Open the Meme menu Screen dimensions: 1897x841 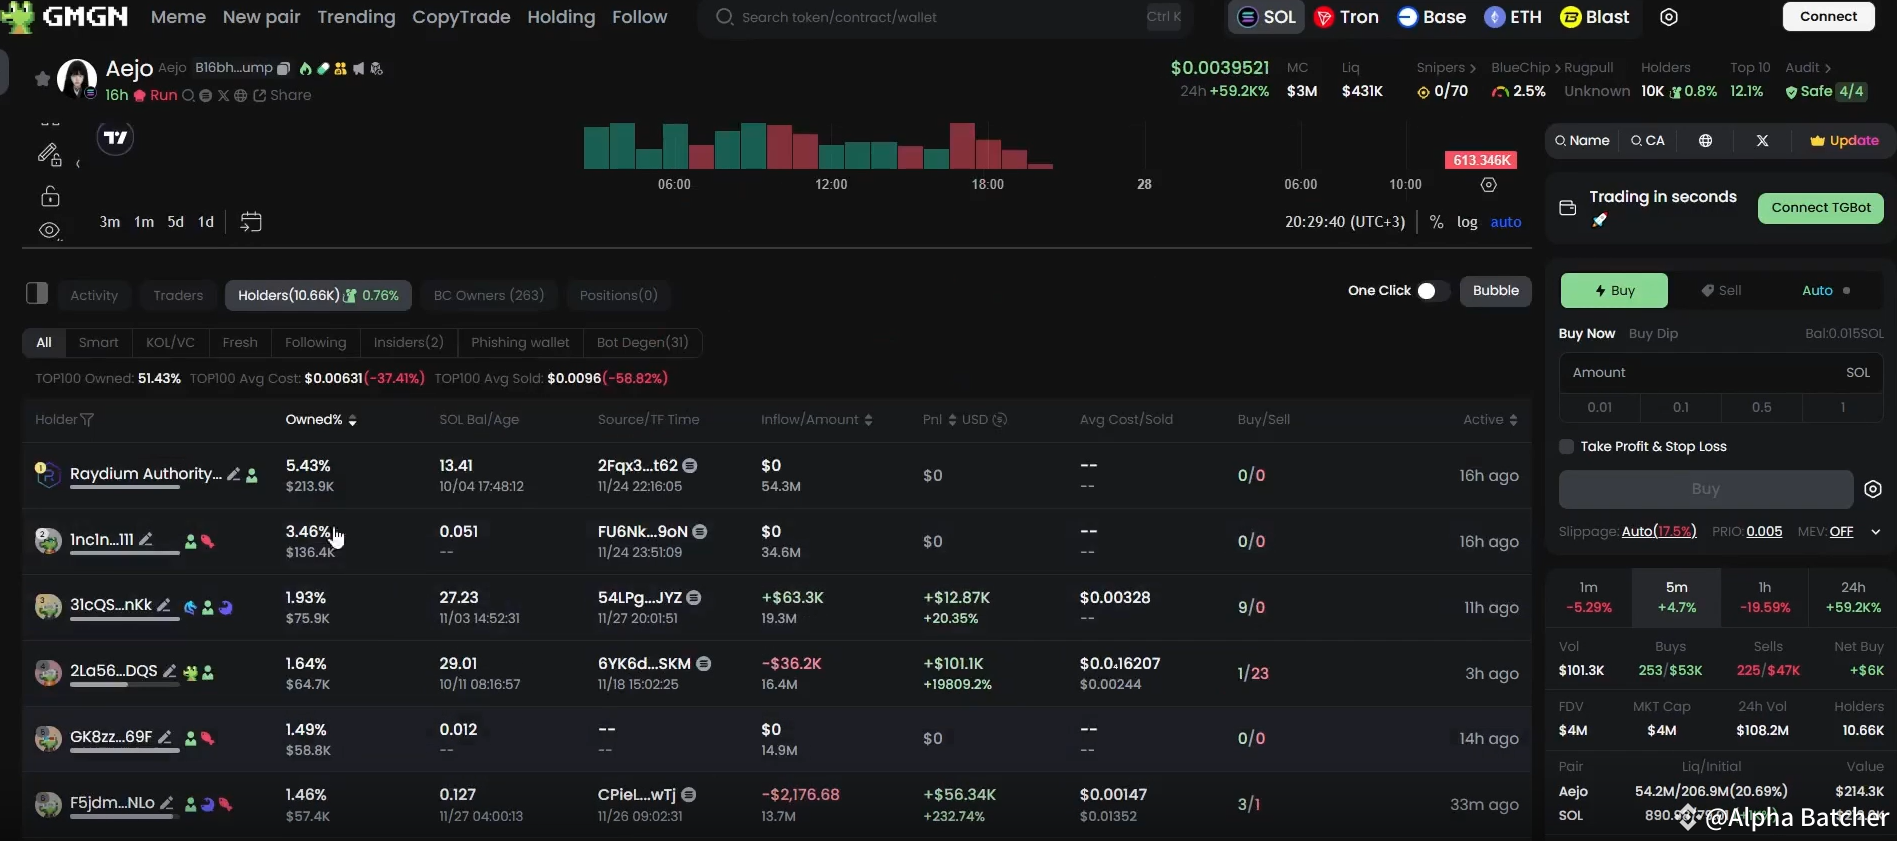[178, 17]
